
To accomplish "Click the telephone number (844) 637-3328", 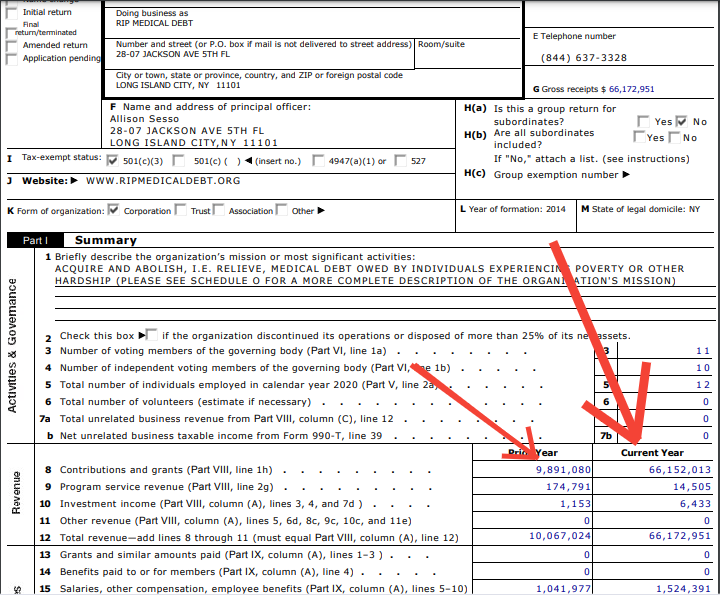I will coord(584,58).
